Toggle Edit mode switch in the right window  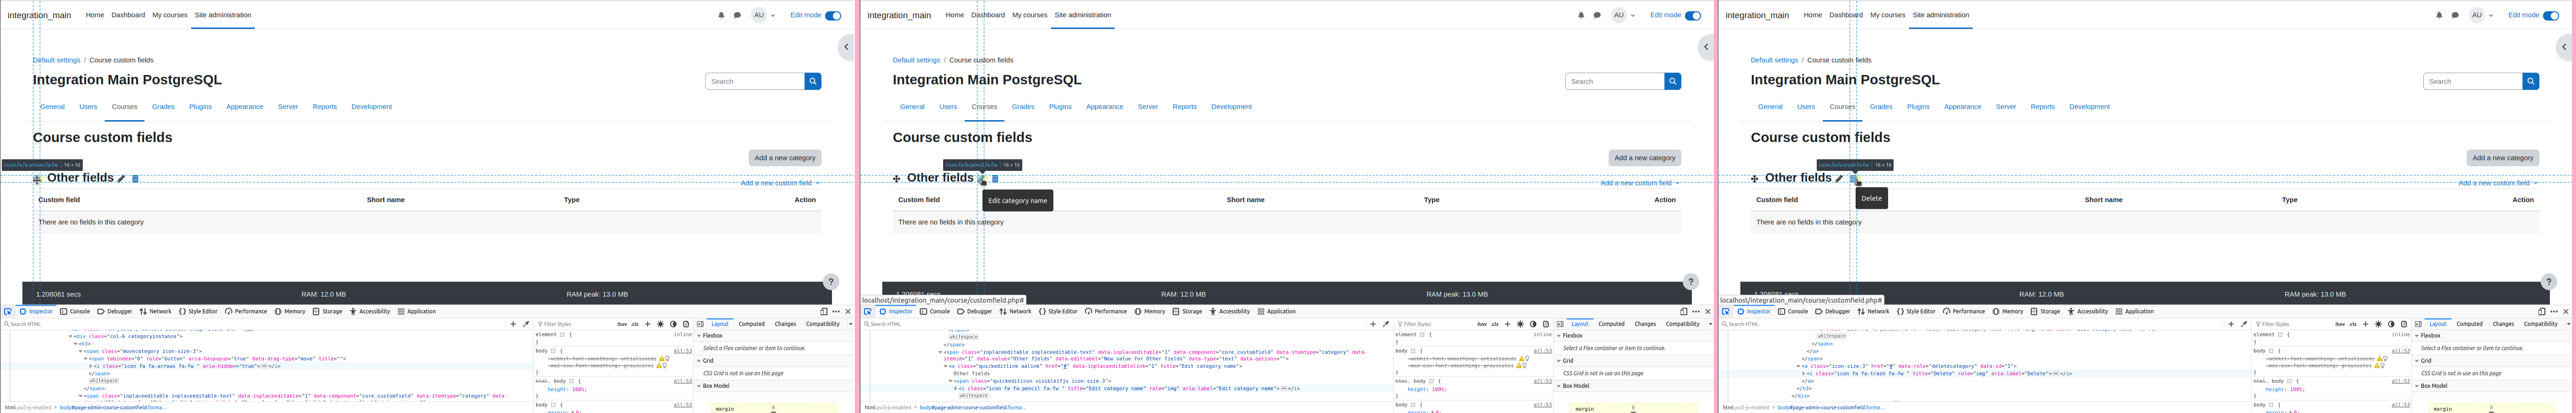pos(2551,15)
